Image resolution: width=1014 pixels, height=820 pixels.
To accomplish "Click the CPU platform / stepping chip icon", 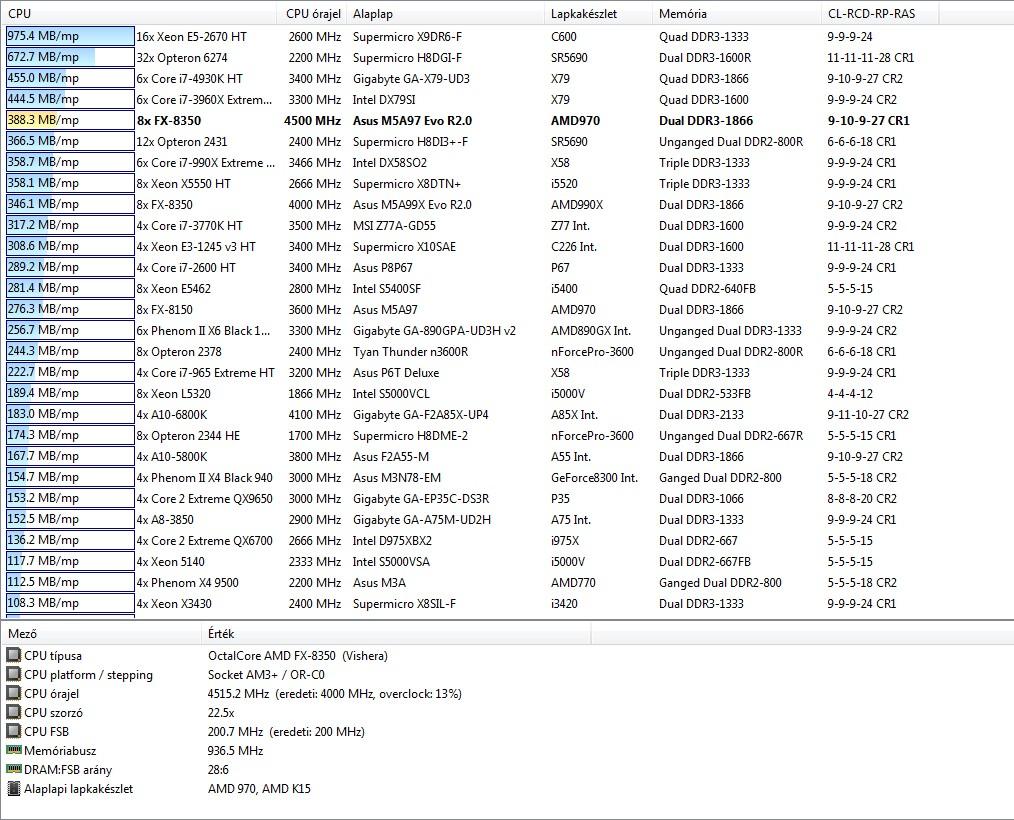I will tap(13, 674).
